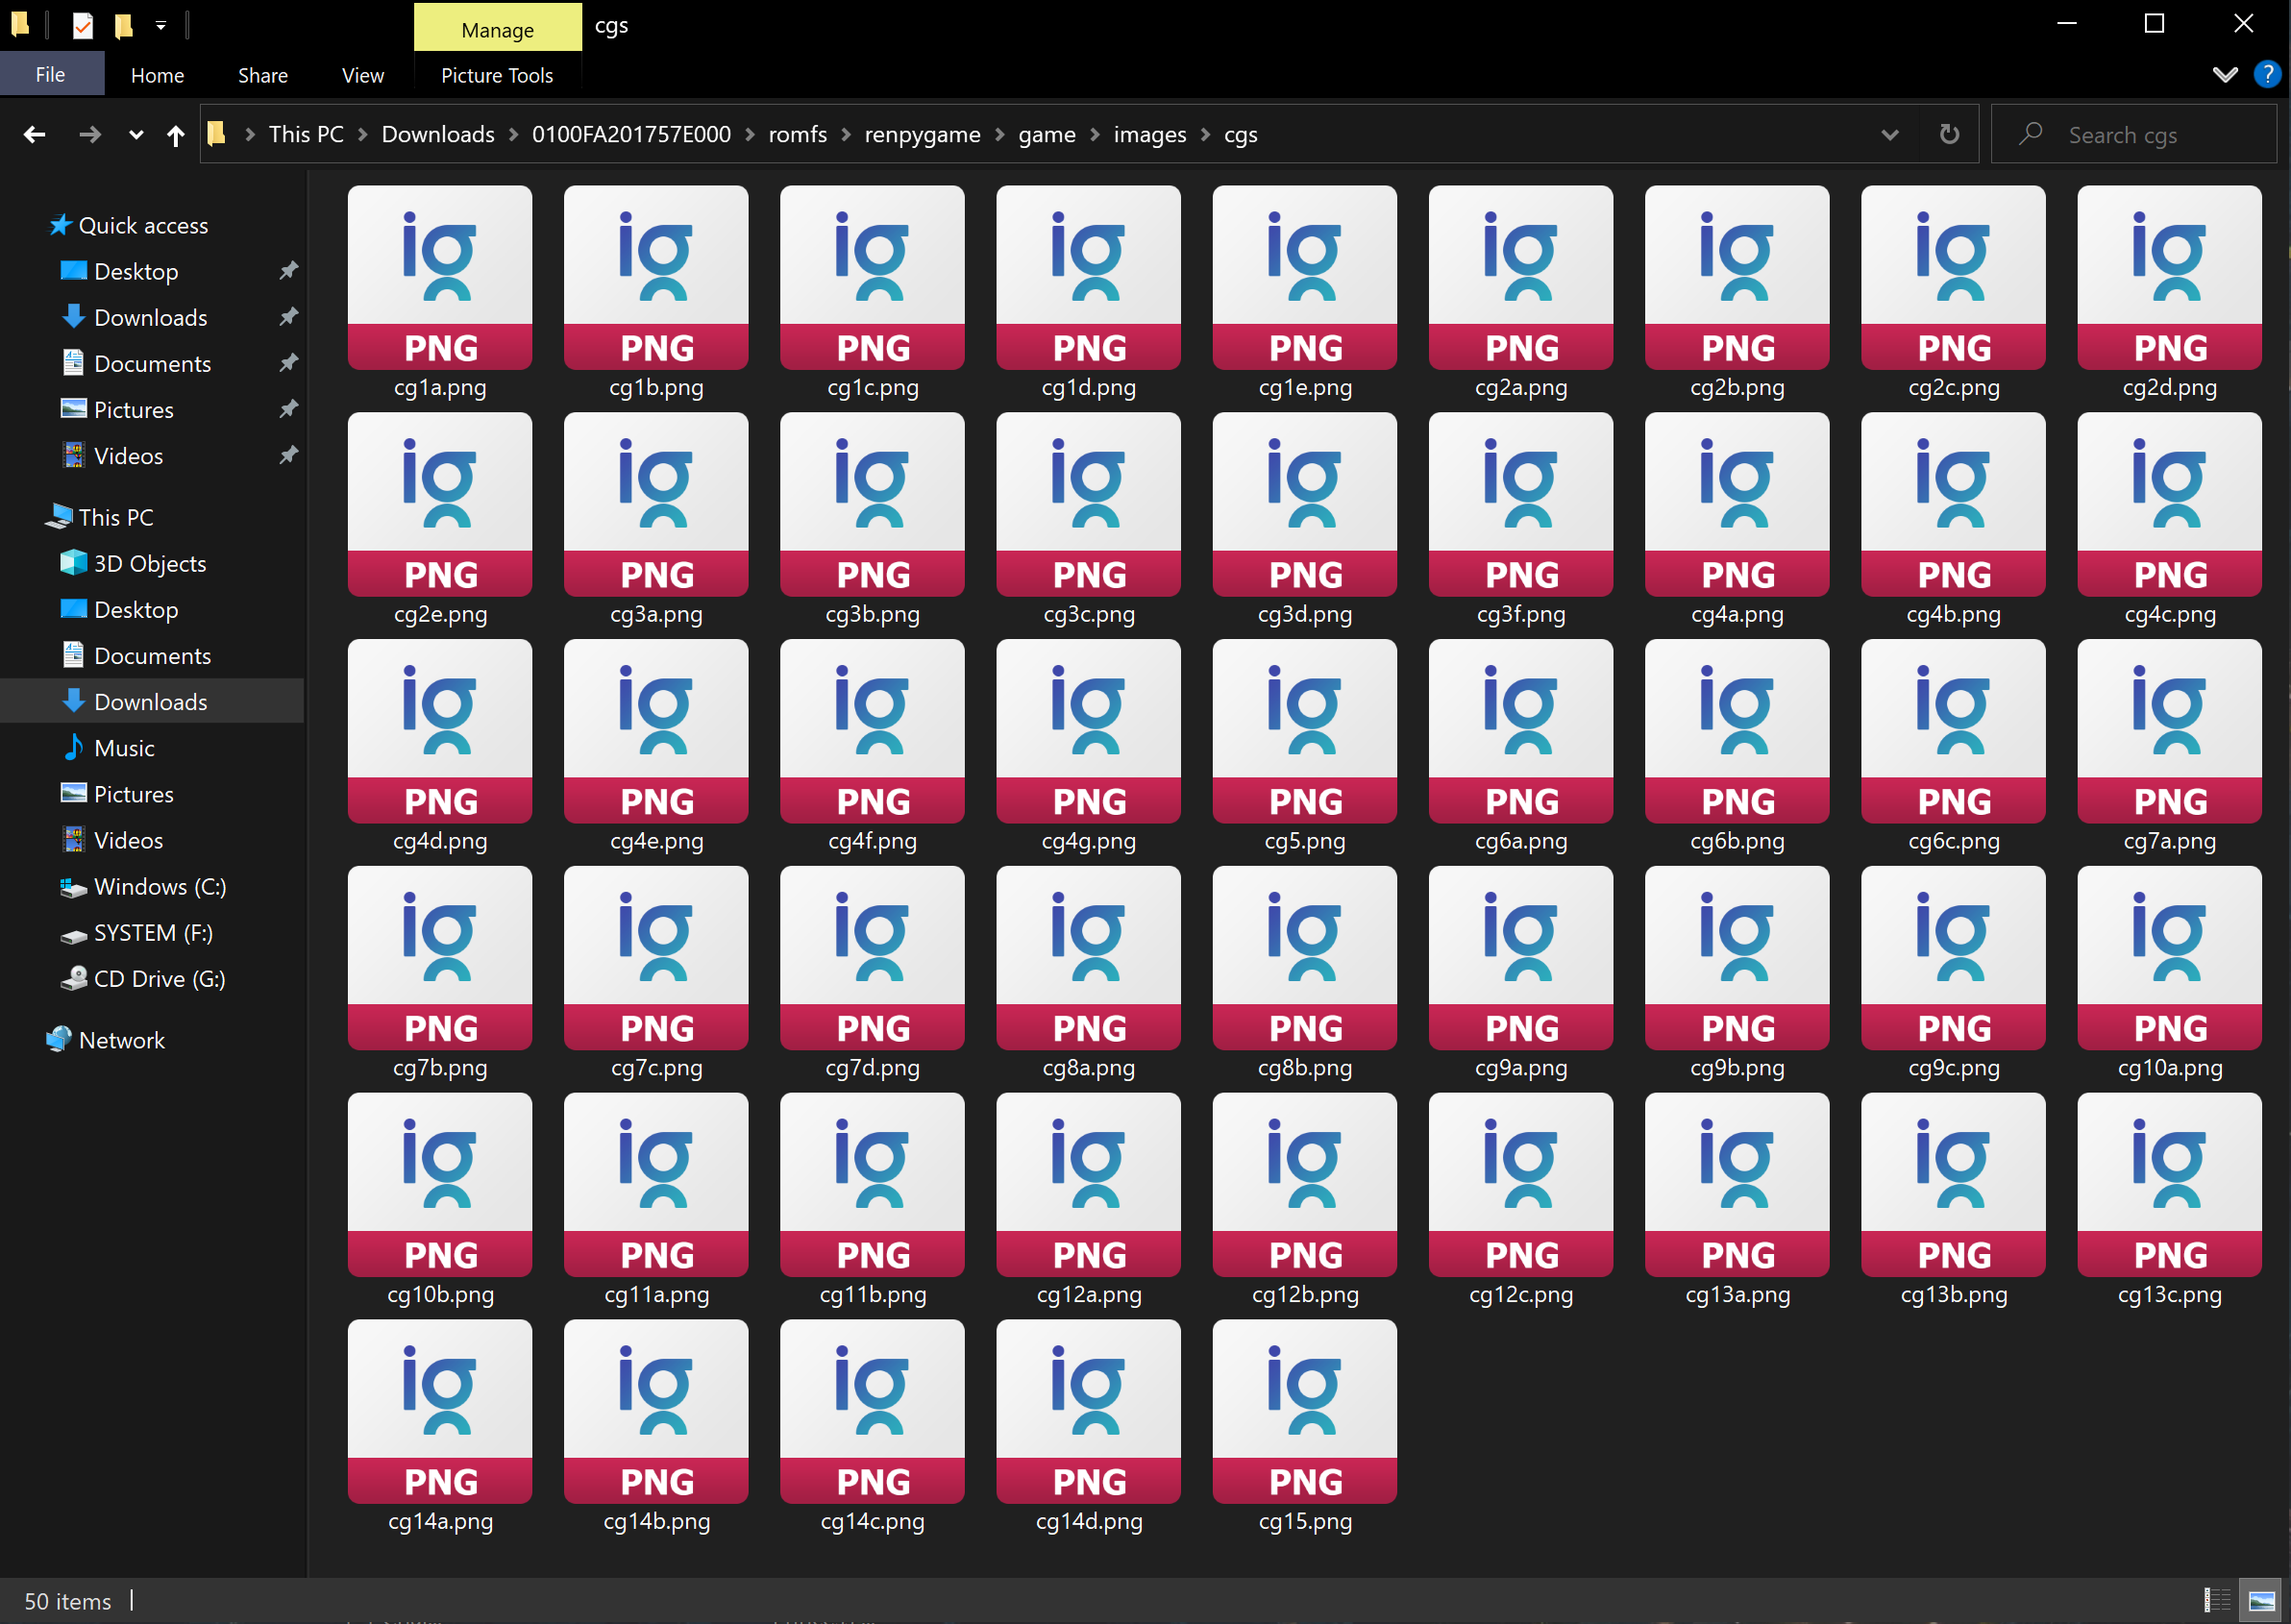Unpin Downloads from Quick access
The width and height of the screenshot is (2291, 1624).
[x=288, y=317]
